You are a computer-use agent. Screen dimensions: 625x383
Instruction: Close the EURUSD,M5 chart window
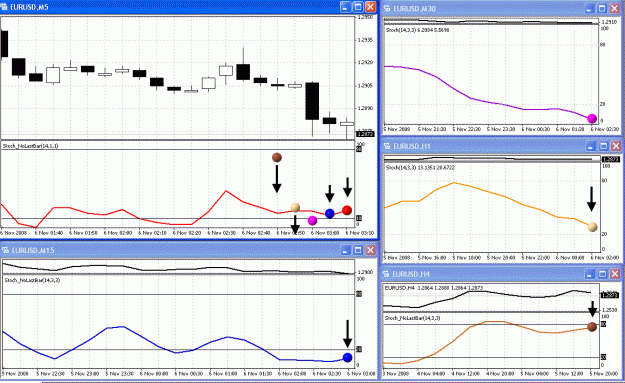(x=370, y=7)
